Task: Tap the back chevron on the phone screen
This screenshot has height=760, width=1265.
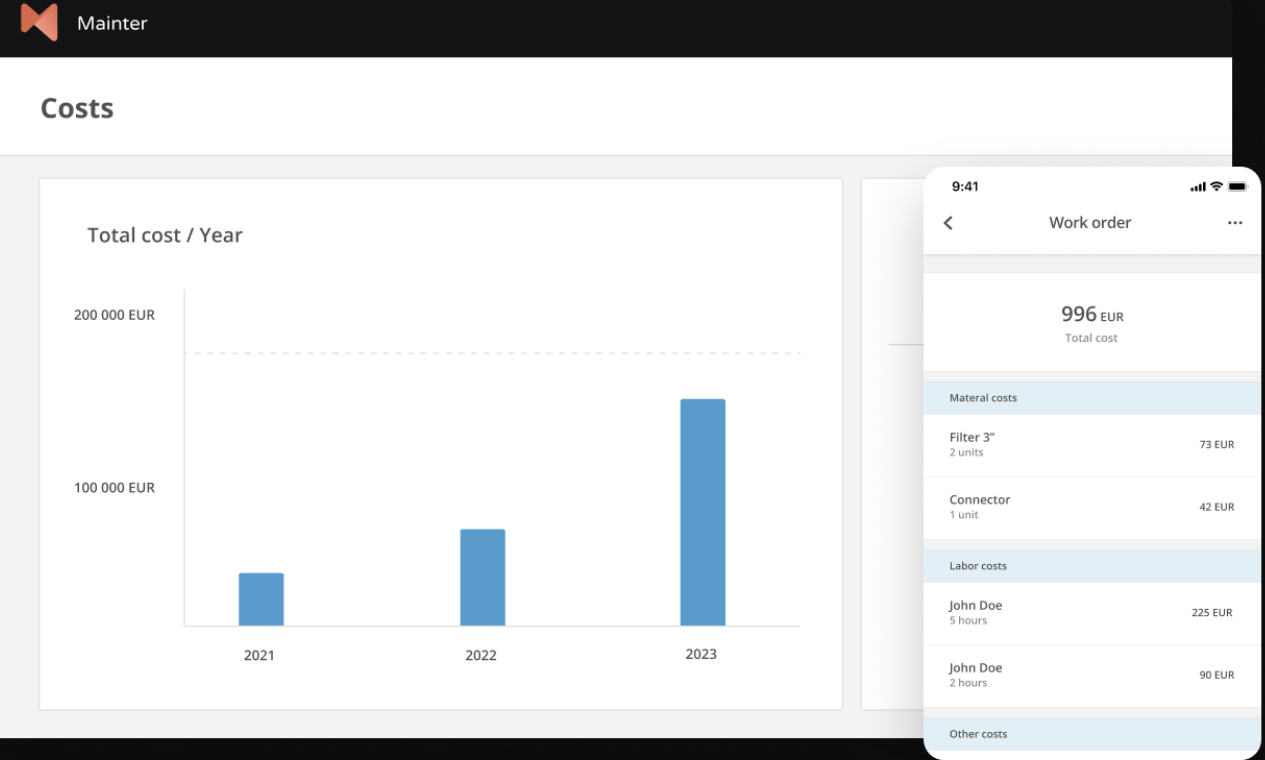Action: [x=947, y=223]
